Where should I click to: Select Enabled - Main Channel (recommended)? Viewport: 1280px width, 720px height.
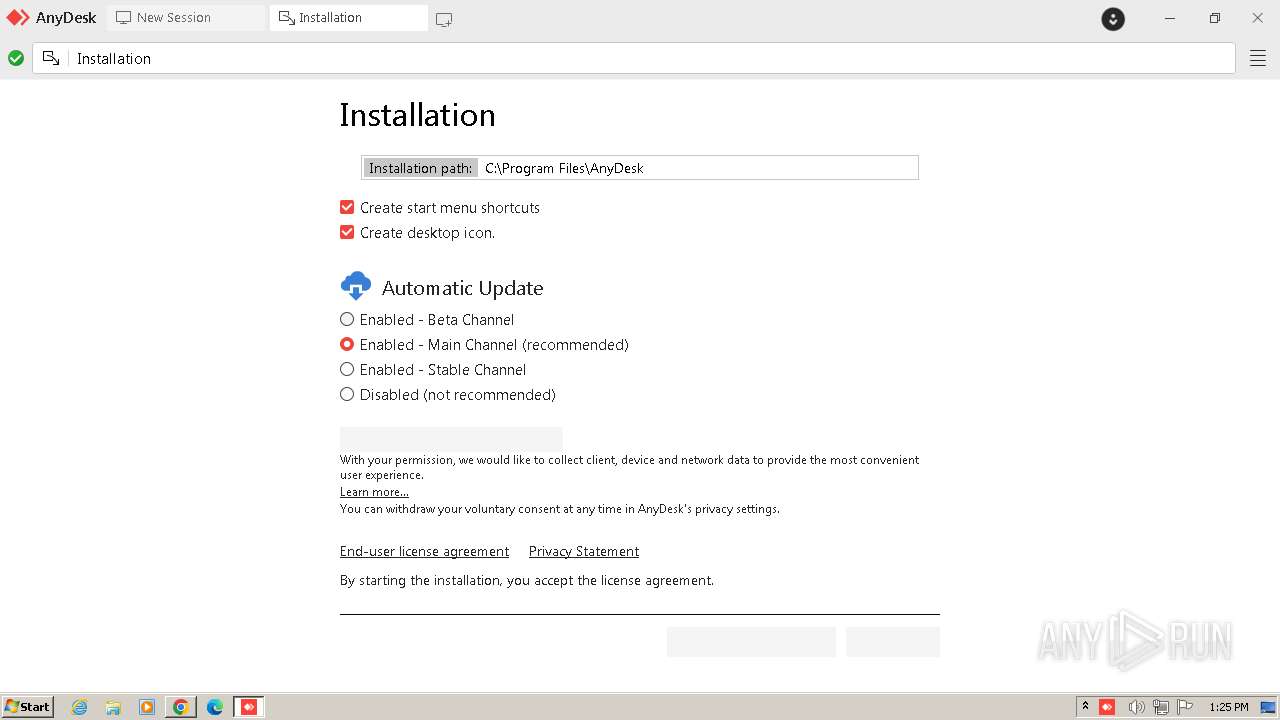tap(347, 345)
